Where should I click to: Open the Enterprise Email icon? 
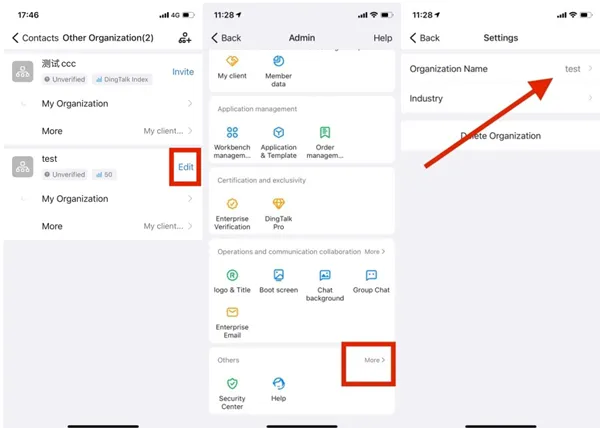(x=232, y=312)
